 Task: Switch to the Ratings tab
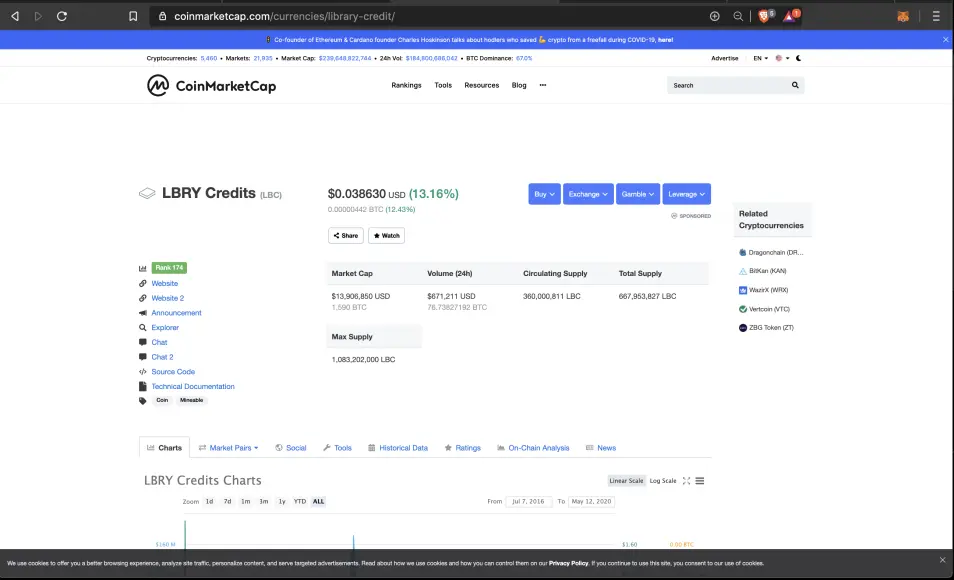[462, 448]
